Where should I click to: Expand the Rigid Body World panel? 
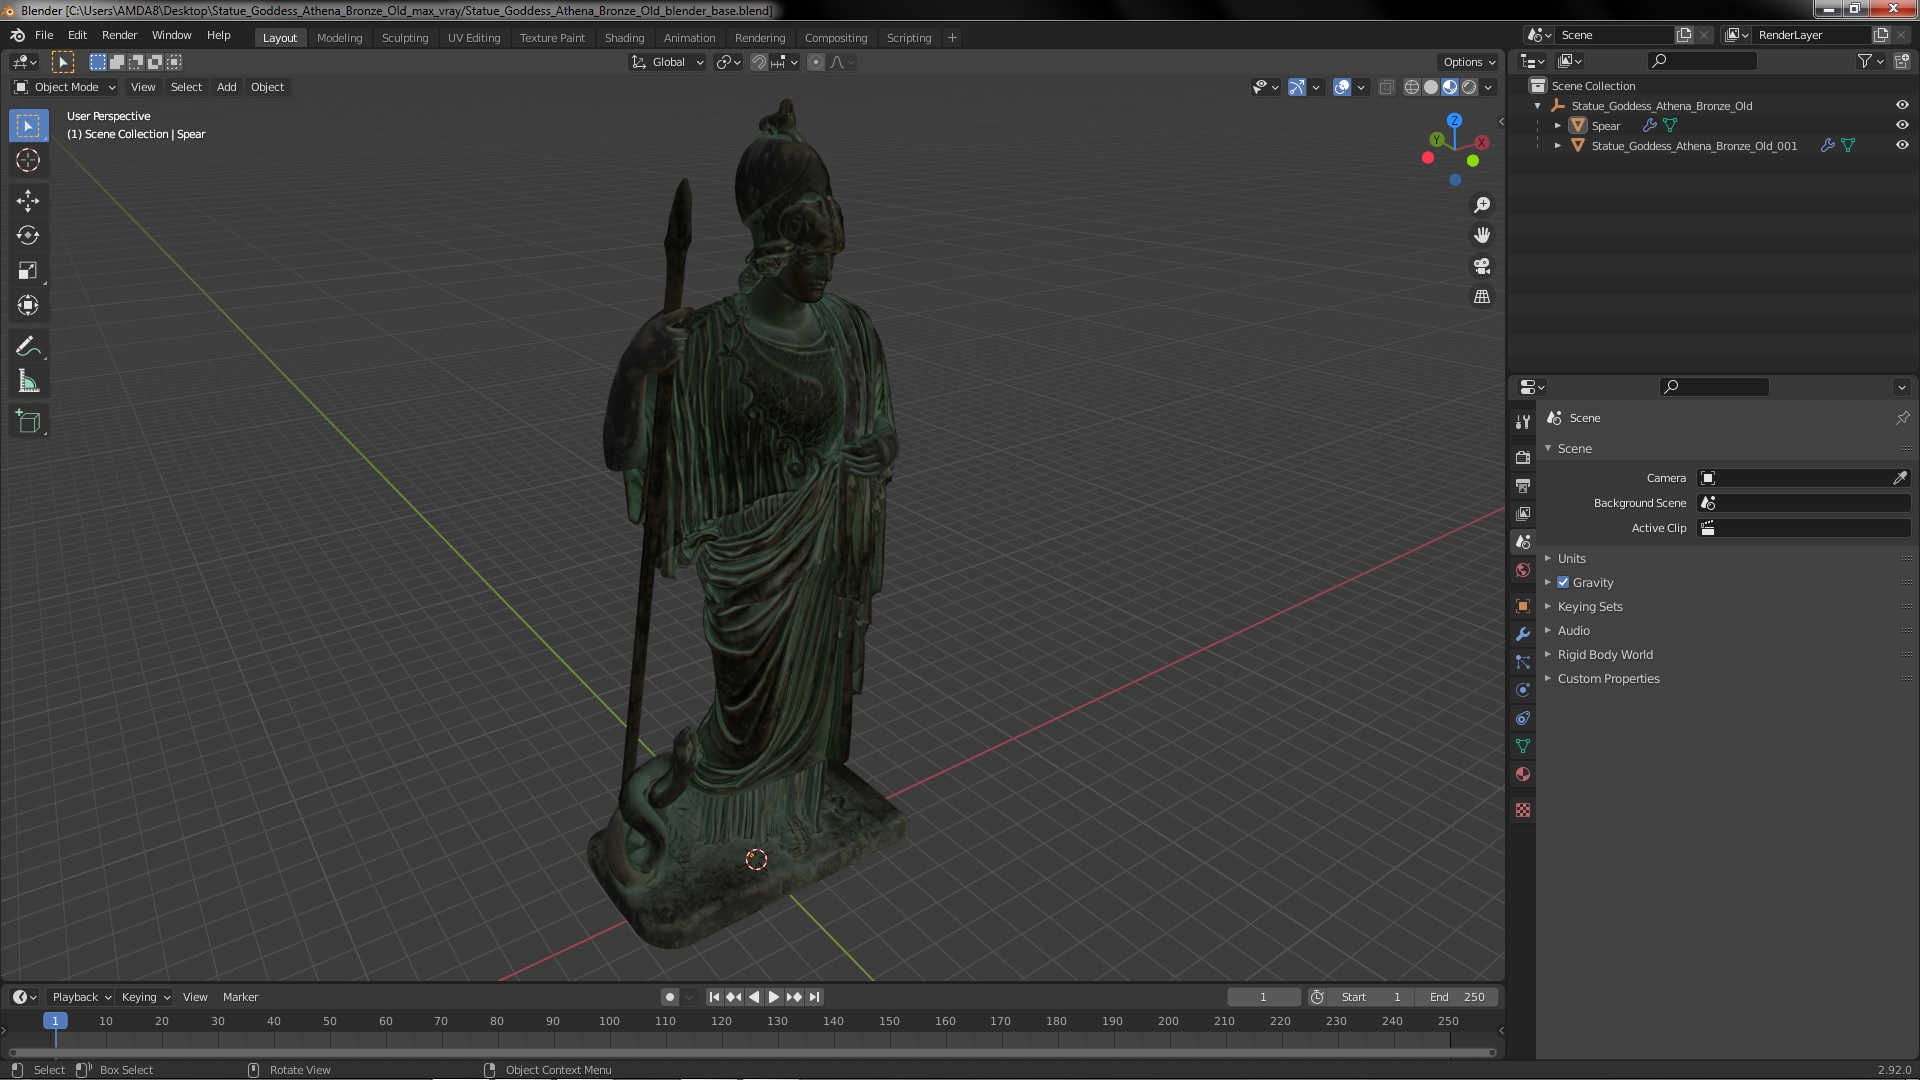click(x=1604, y=654)
